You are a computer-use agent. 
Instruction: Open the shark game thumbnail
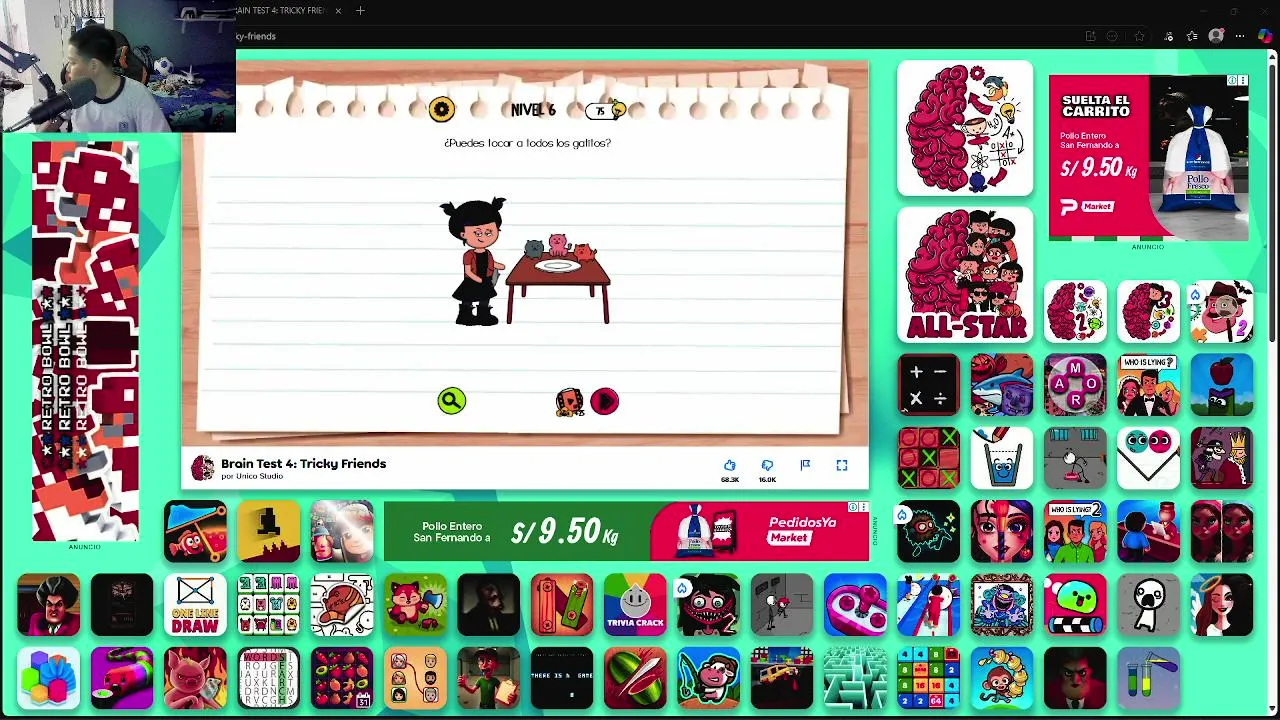[1002, 385]
